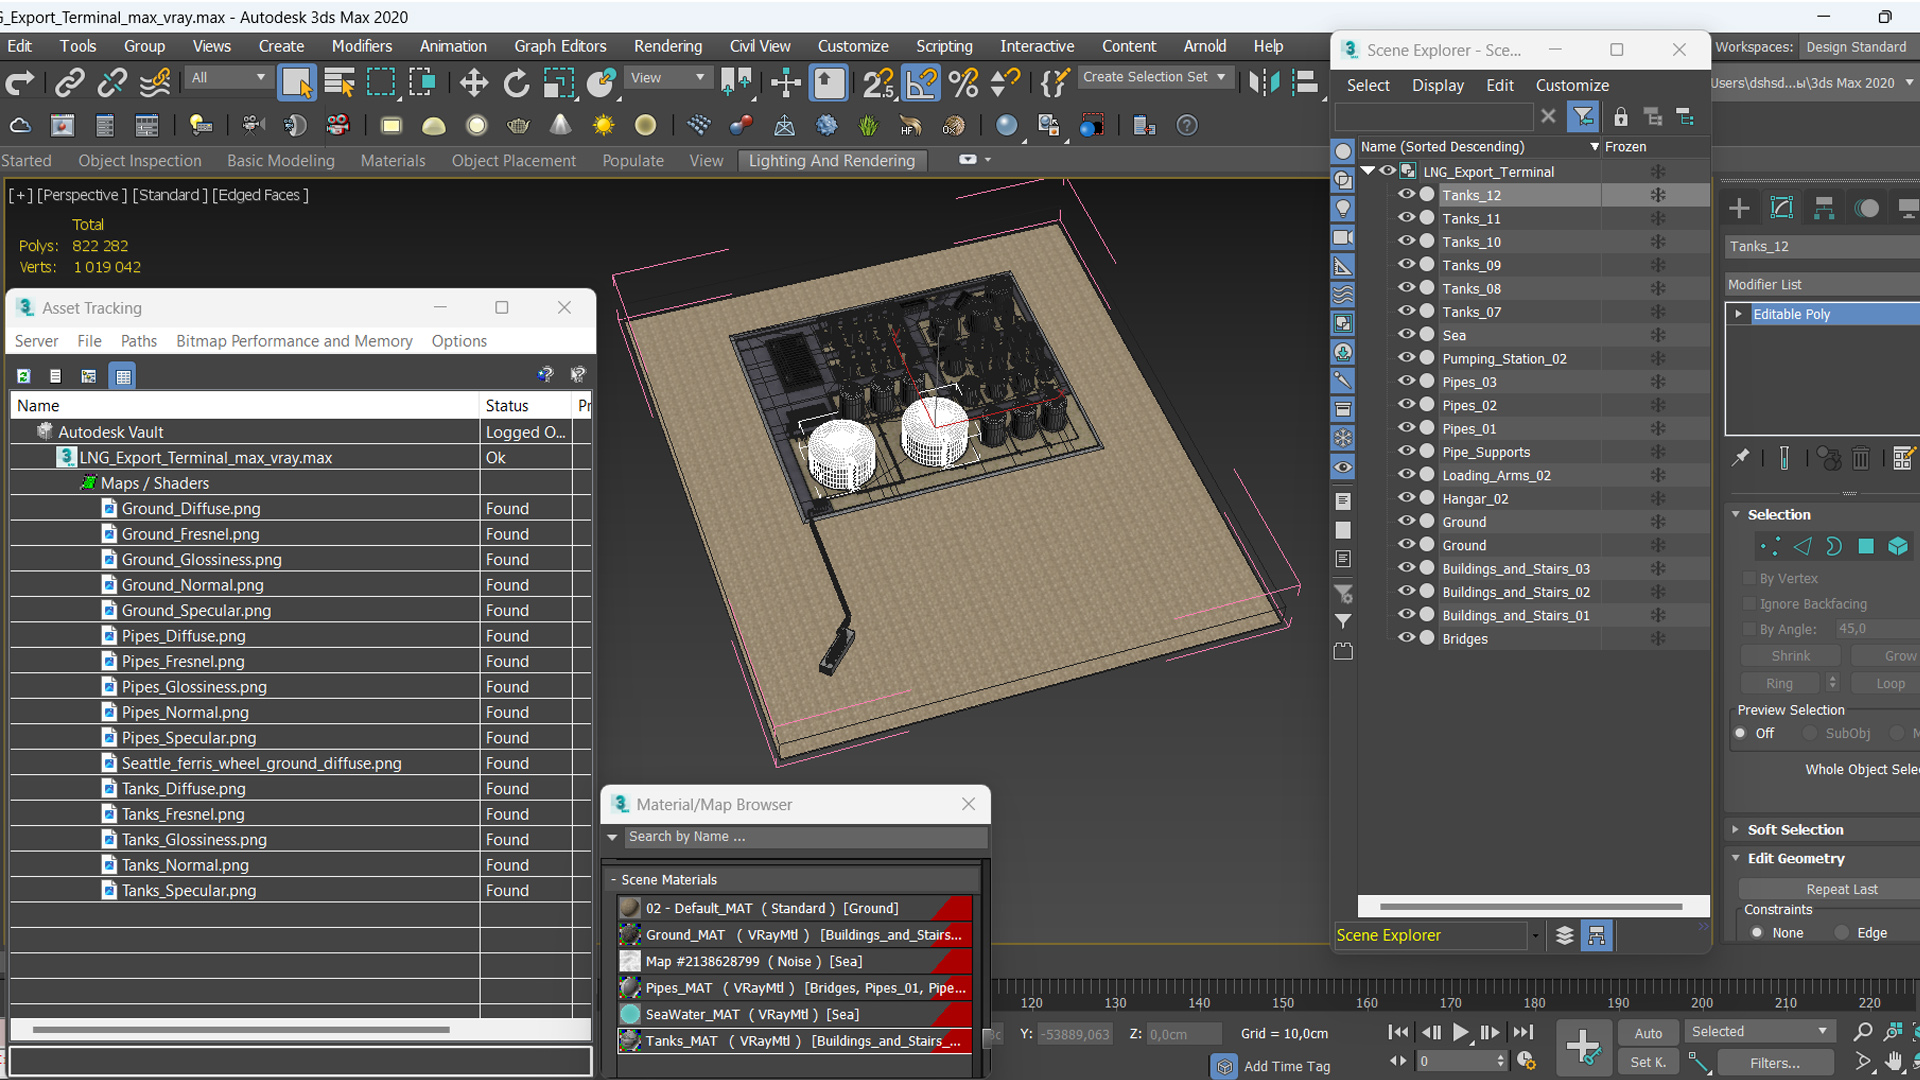Select the Move transform tool
1920x1080 pixels.
point(474,83)
